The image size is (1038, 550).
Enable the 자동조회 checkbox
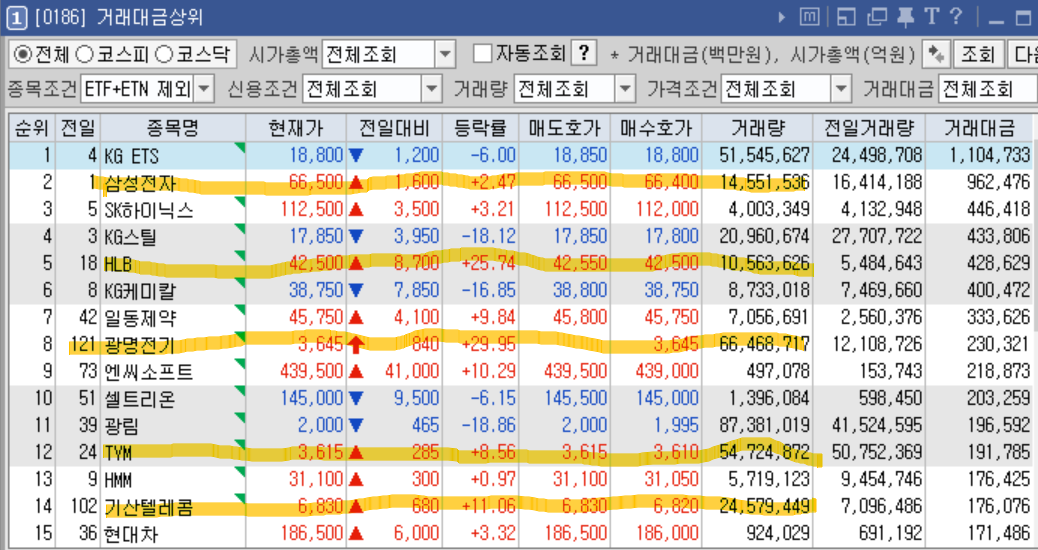tap(483, 54)
